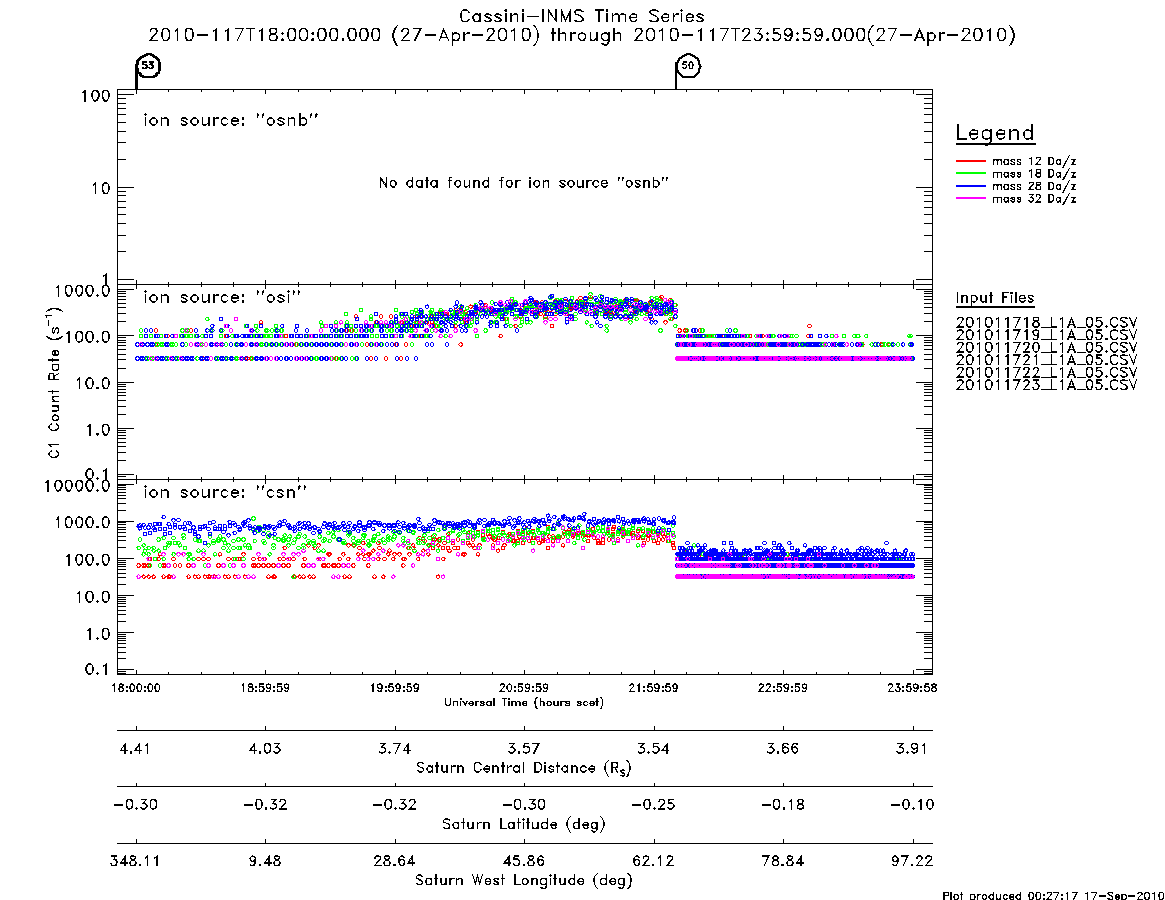Click the Saturn Latitude axis label
1165x900 pixels.
point(524,824)
